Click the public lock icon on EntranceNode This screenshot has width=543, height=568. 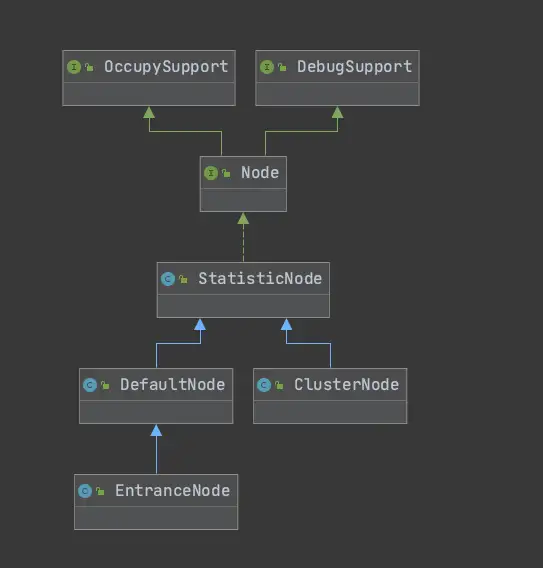pyautogui.click(x=100, y=491)
